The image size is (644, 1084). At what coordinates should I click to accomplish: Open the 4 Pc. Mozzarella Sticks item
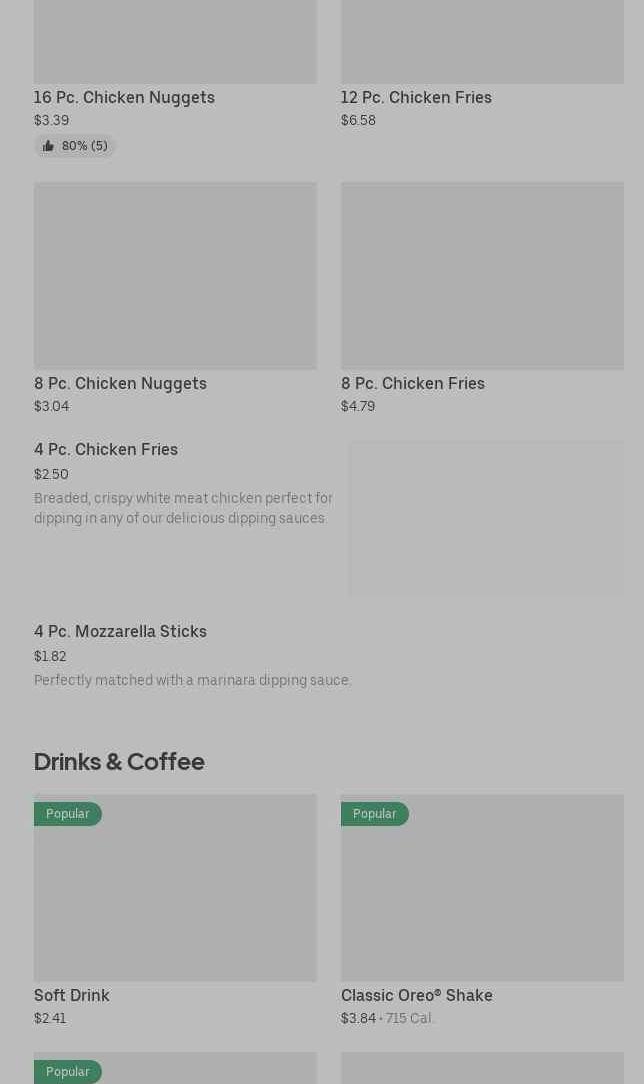click(x=120, y=631)
